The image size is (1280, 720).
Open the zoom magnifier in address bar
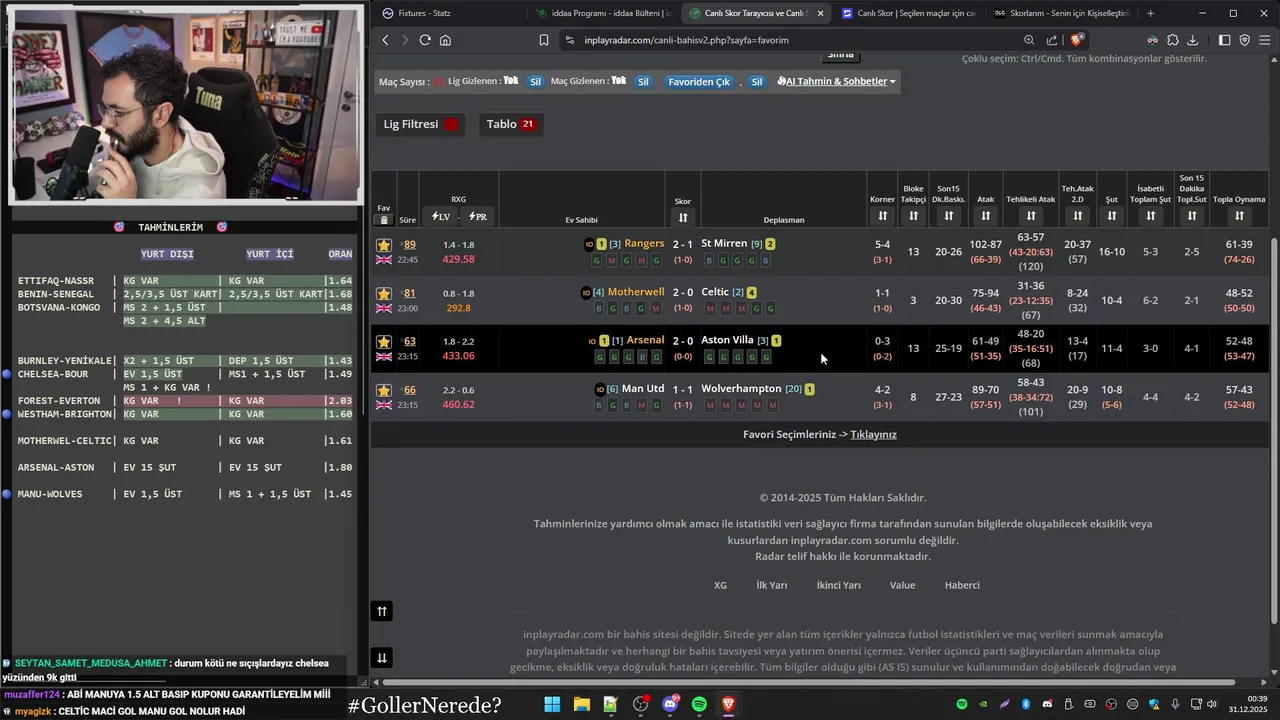click(x=1029, y=40)
